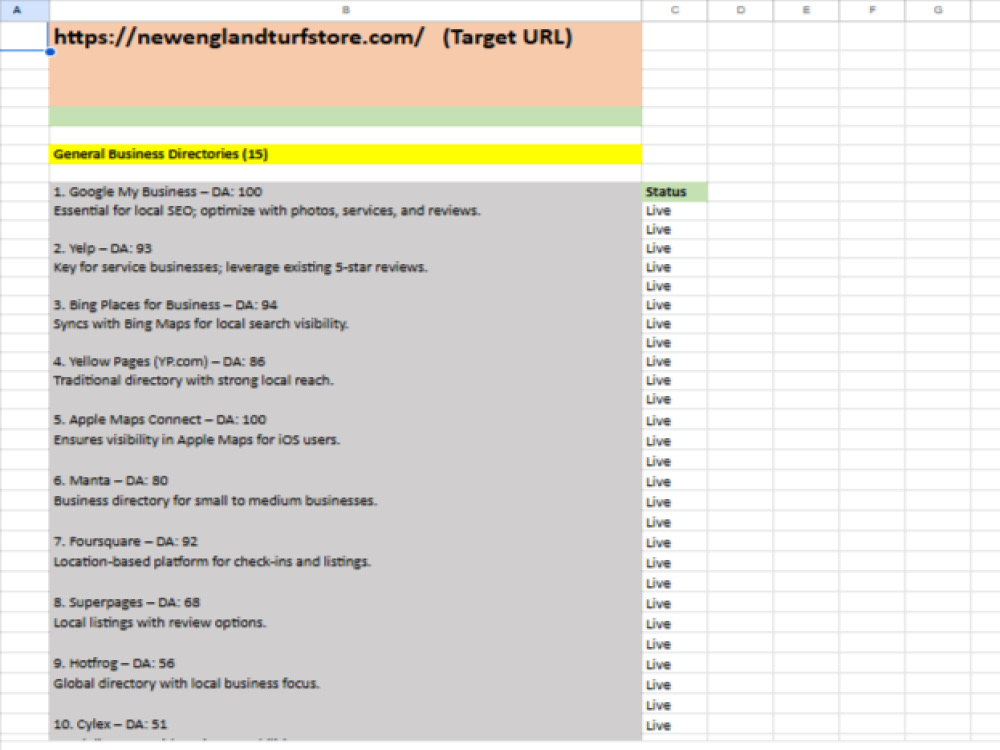Select column G header
The height and width of the screenshot is (750, 1000).
click(x=938, y=10)
